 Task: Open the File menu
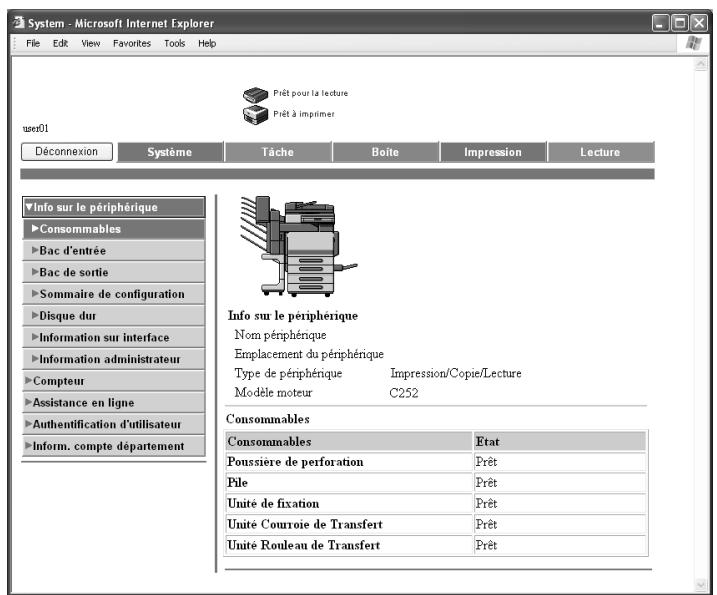tap(33, 43)
